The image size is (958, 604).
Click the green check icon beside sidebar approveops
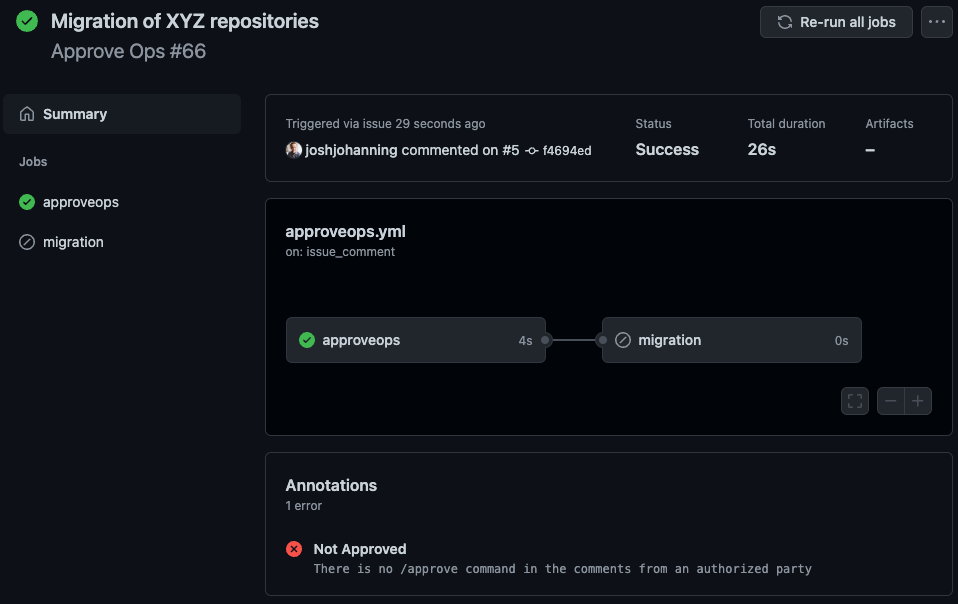tap(27, 202)
